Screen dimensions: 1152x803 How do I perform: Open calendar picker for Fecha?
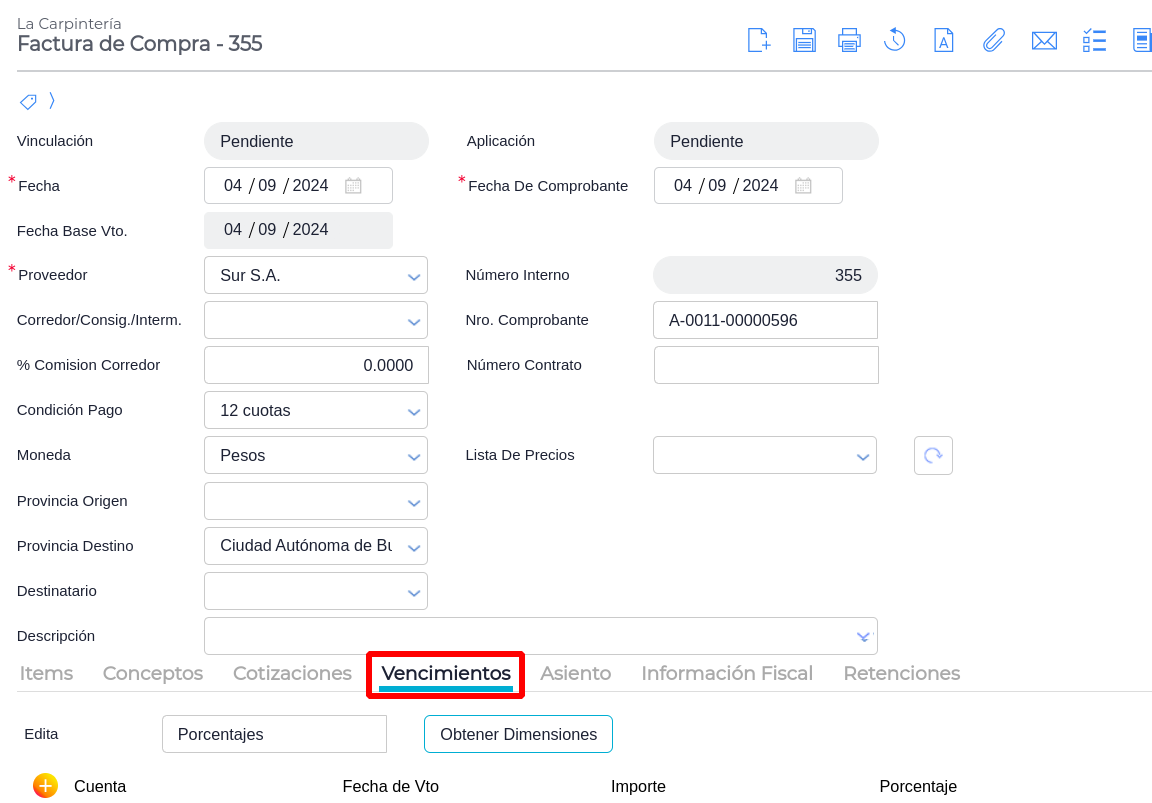[x=353, y=185]
